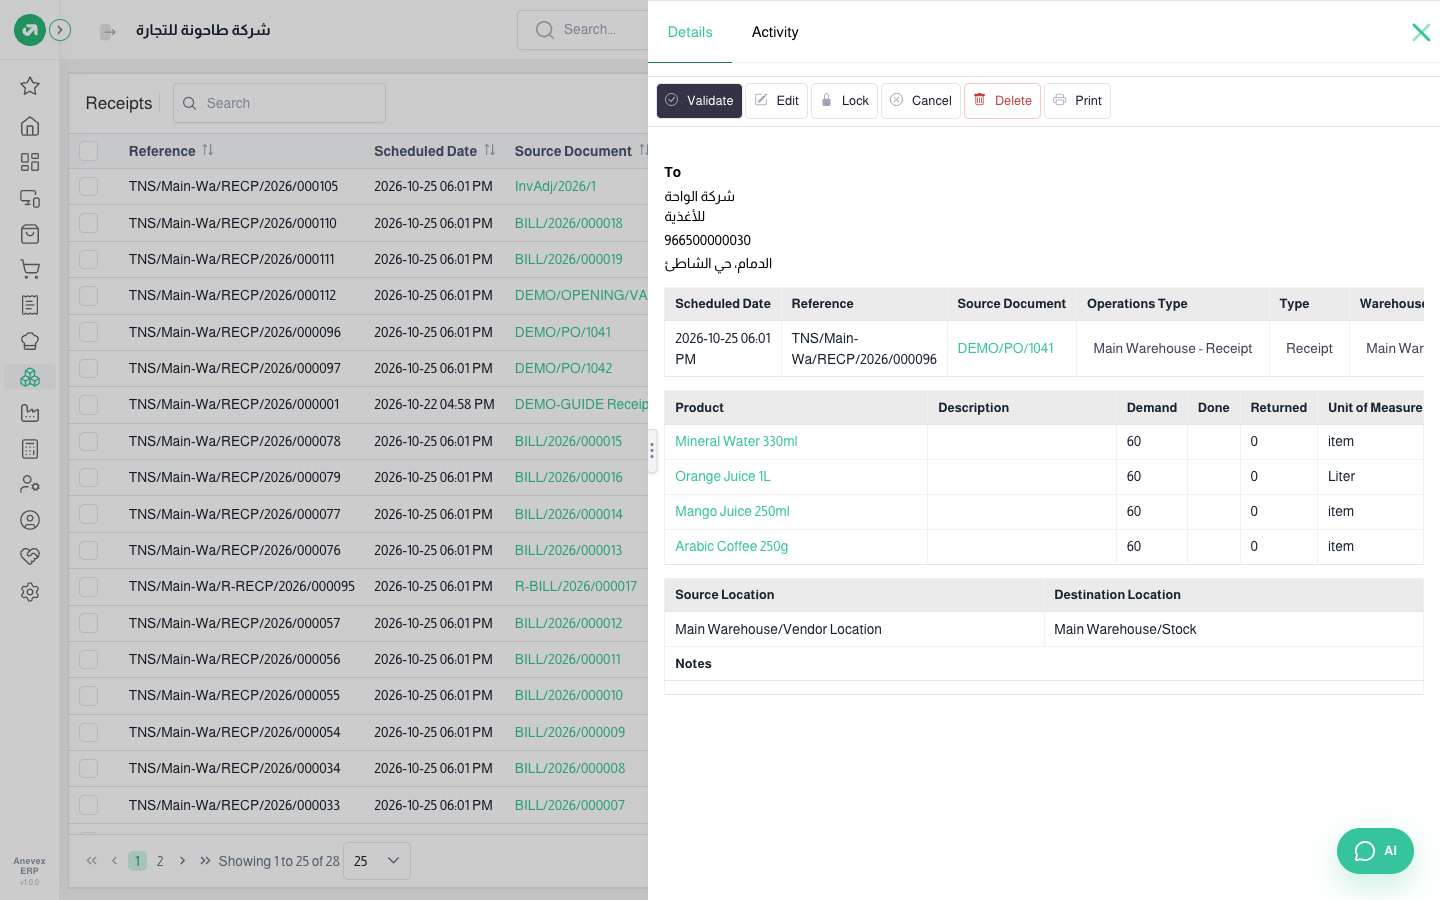Sort by Scheduled Date column arrows
This screenshot has height=900, width=1440.
(490, 150)
